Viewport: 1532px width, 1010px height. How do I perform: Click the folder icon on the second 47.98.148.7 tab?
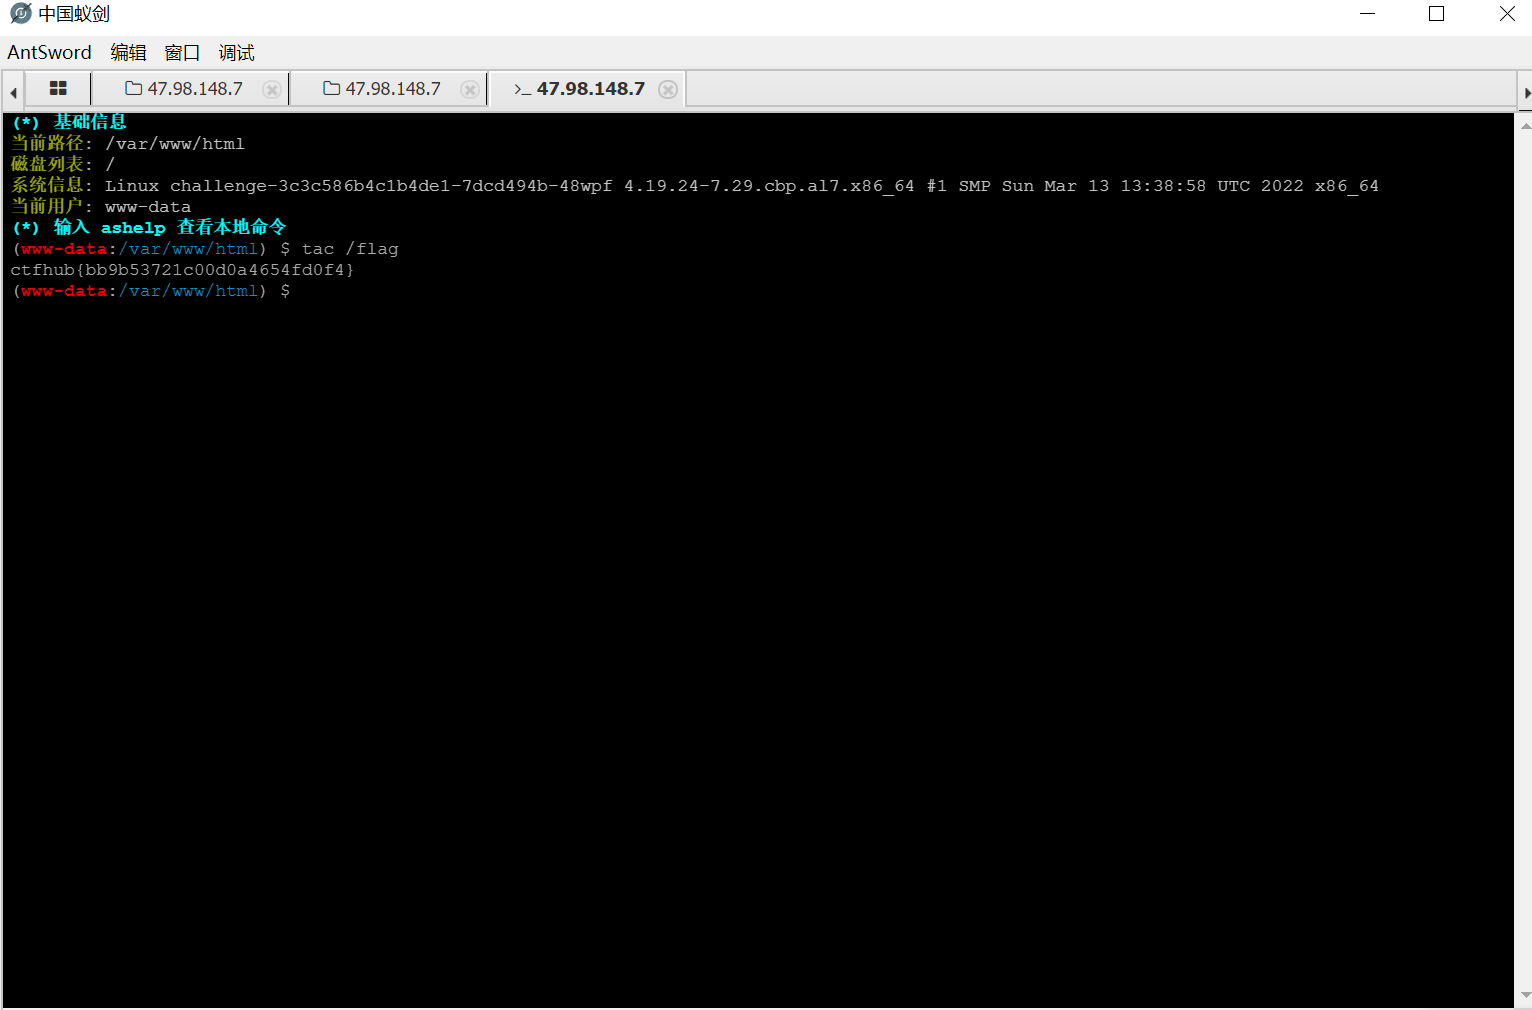[331, 88]
